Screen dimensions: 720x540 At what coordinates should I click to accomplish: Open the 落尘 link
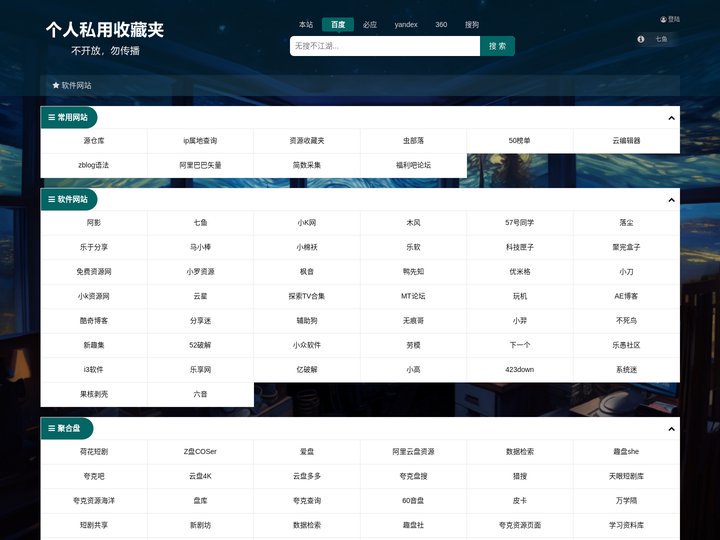tap(626, 223)
